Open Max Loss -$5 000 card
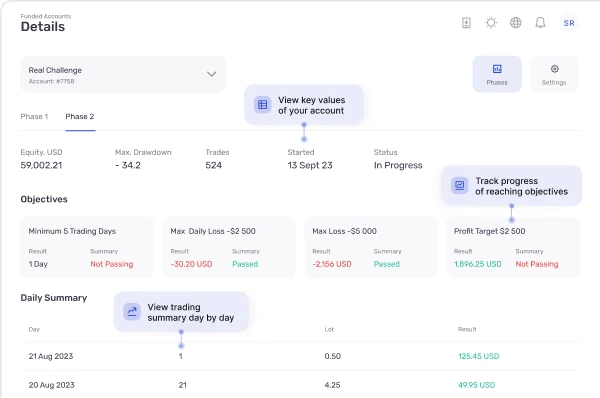Image resolution: width=600 pixels, height=398 pixels. pos(371,247)
